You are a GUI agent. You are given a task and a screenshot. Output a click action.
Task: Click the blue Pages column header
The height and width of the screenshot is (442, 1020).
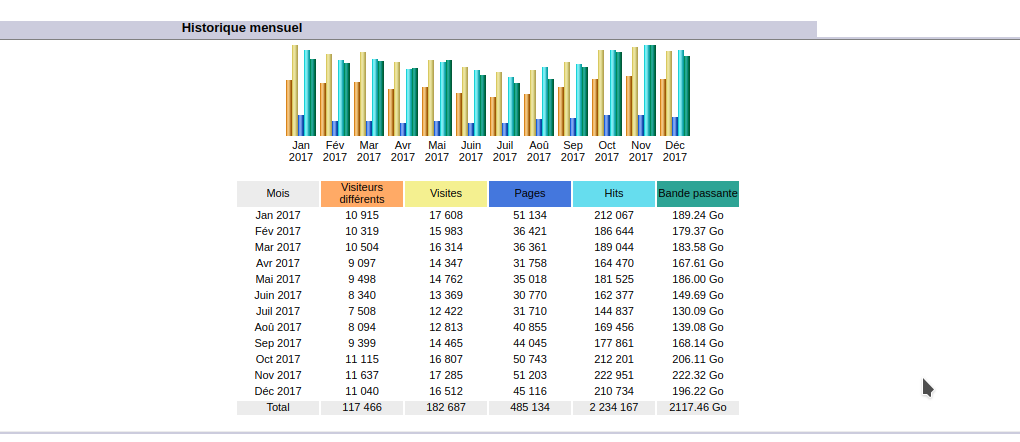pyautogui.click(x=530, y=194)
